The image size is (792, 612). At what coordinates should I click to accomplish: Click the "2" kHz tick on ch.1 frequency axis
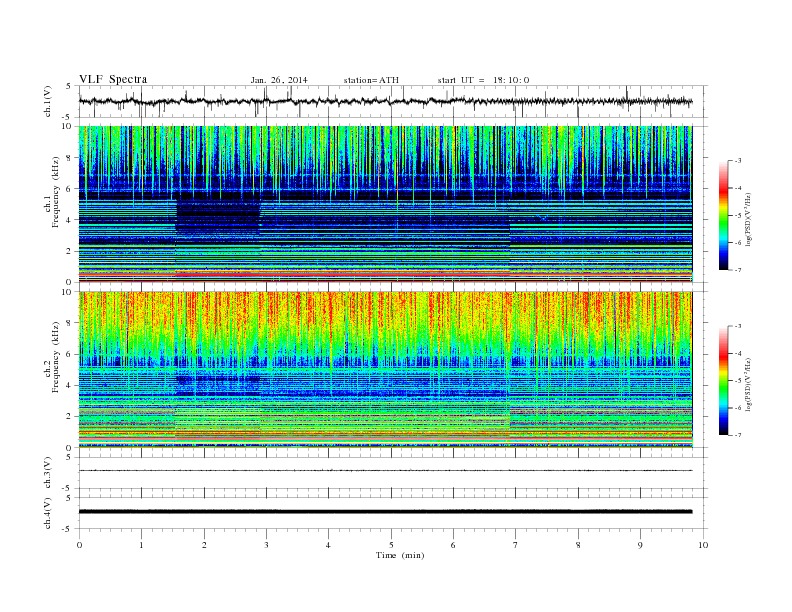point(69,251)
